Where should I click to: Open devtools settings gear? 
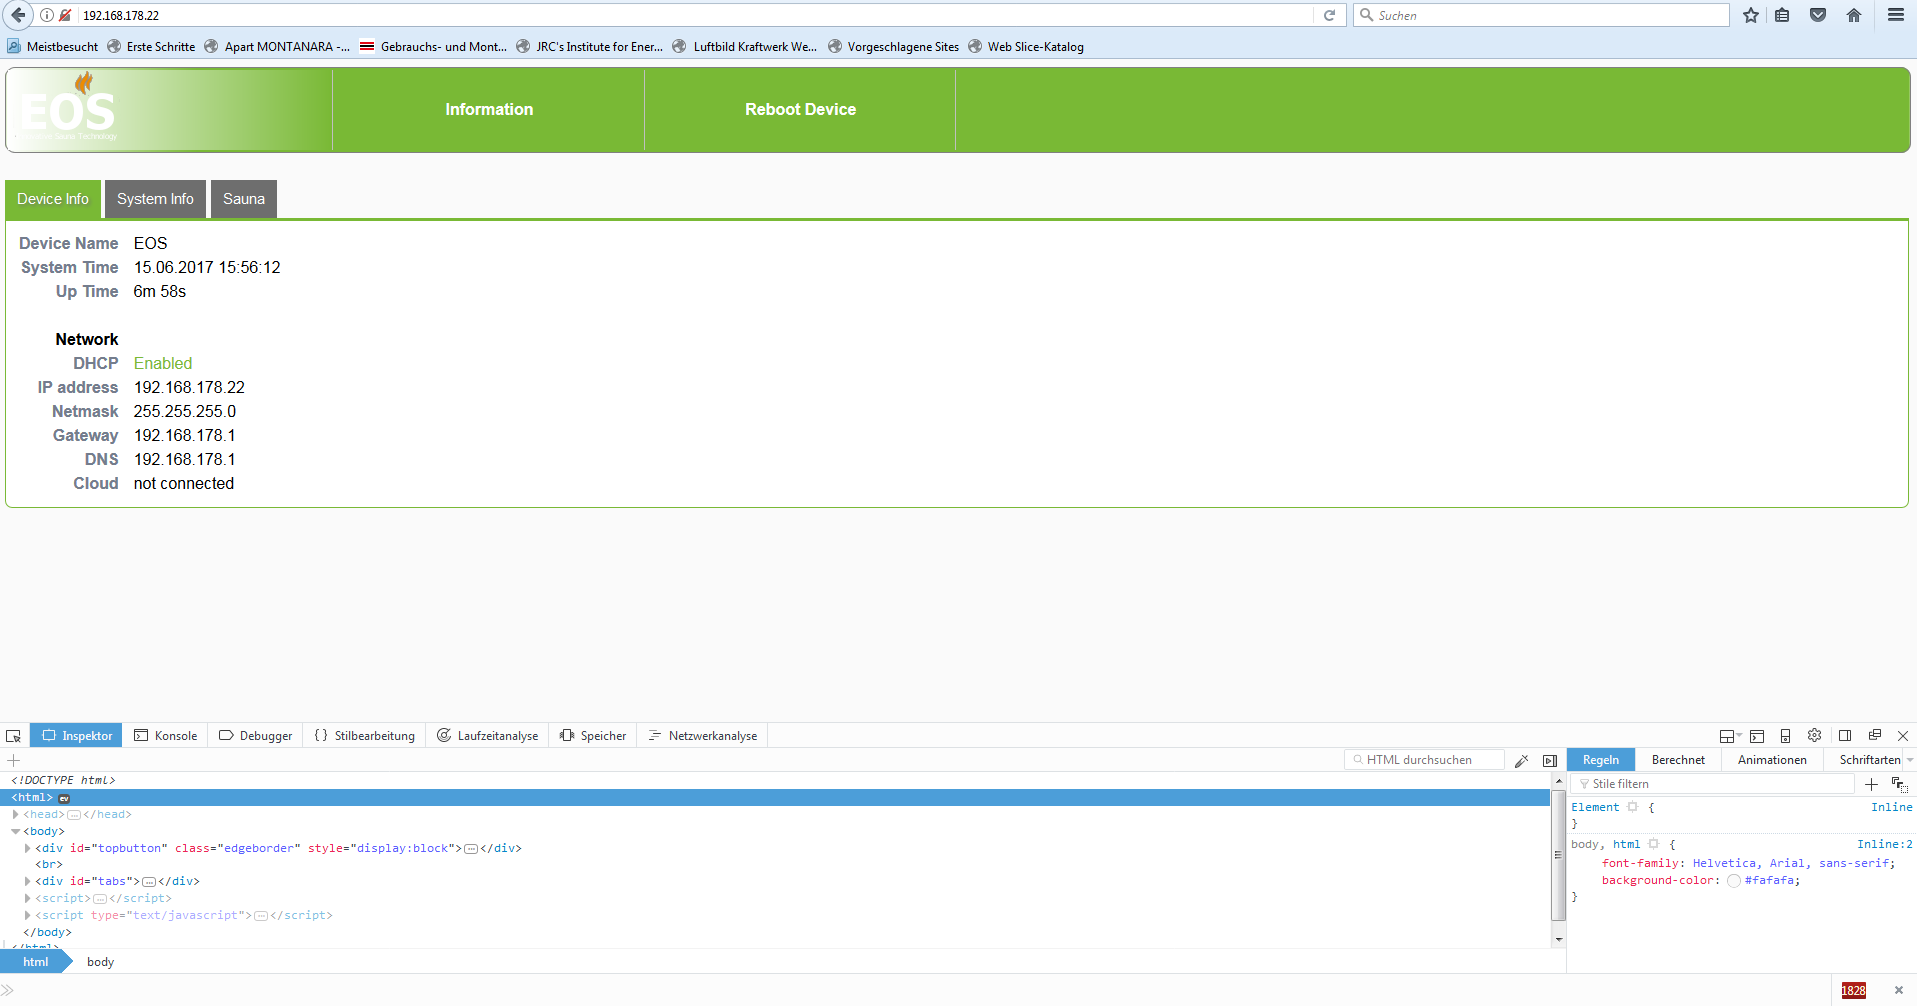click(x=1815, y=735)
